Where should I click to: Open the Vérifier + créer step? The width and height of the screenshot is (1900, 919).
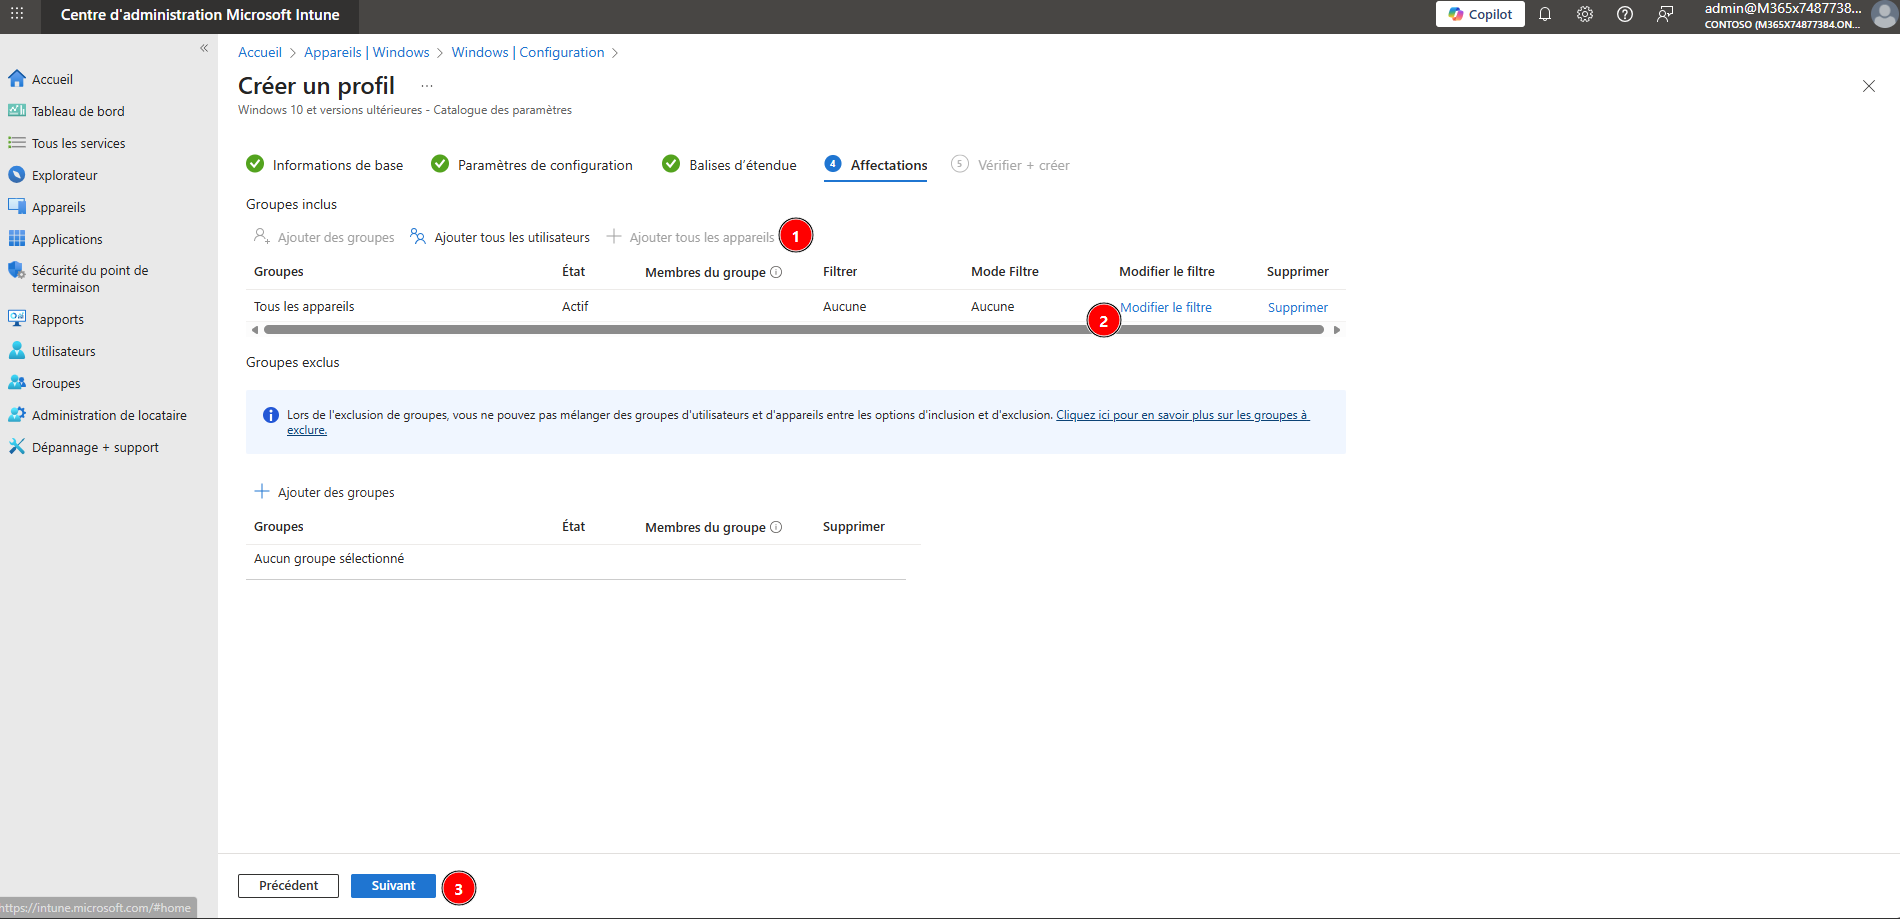click(x=1010, y=165)
